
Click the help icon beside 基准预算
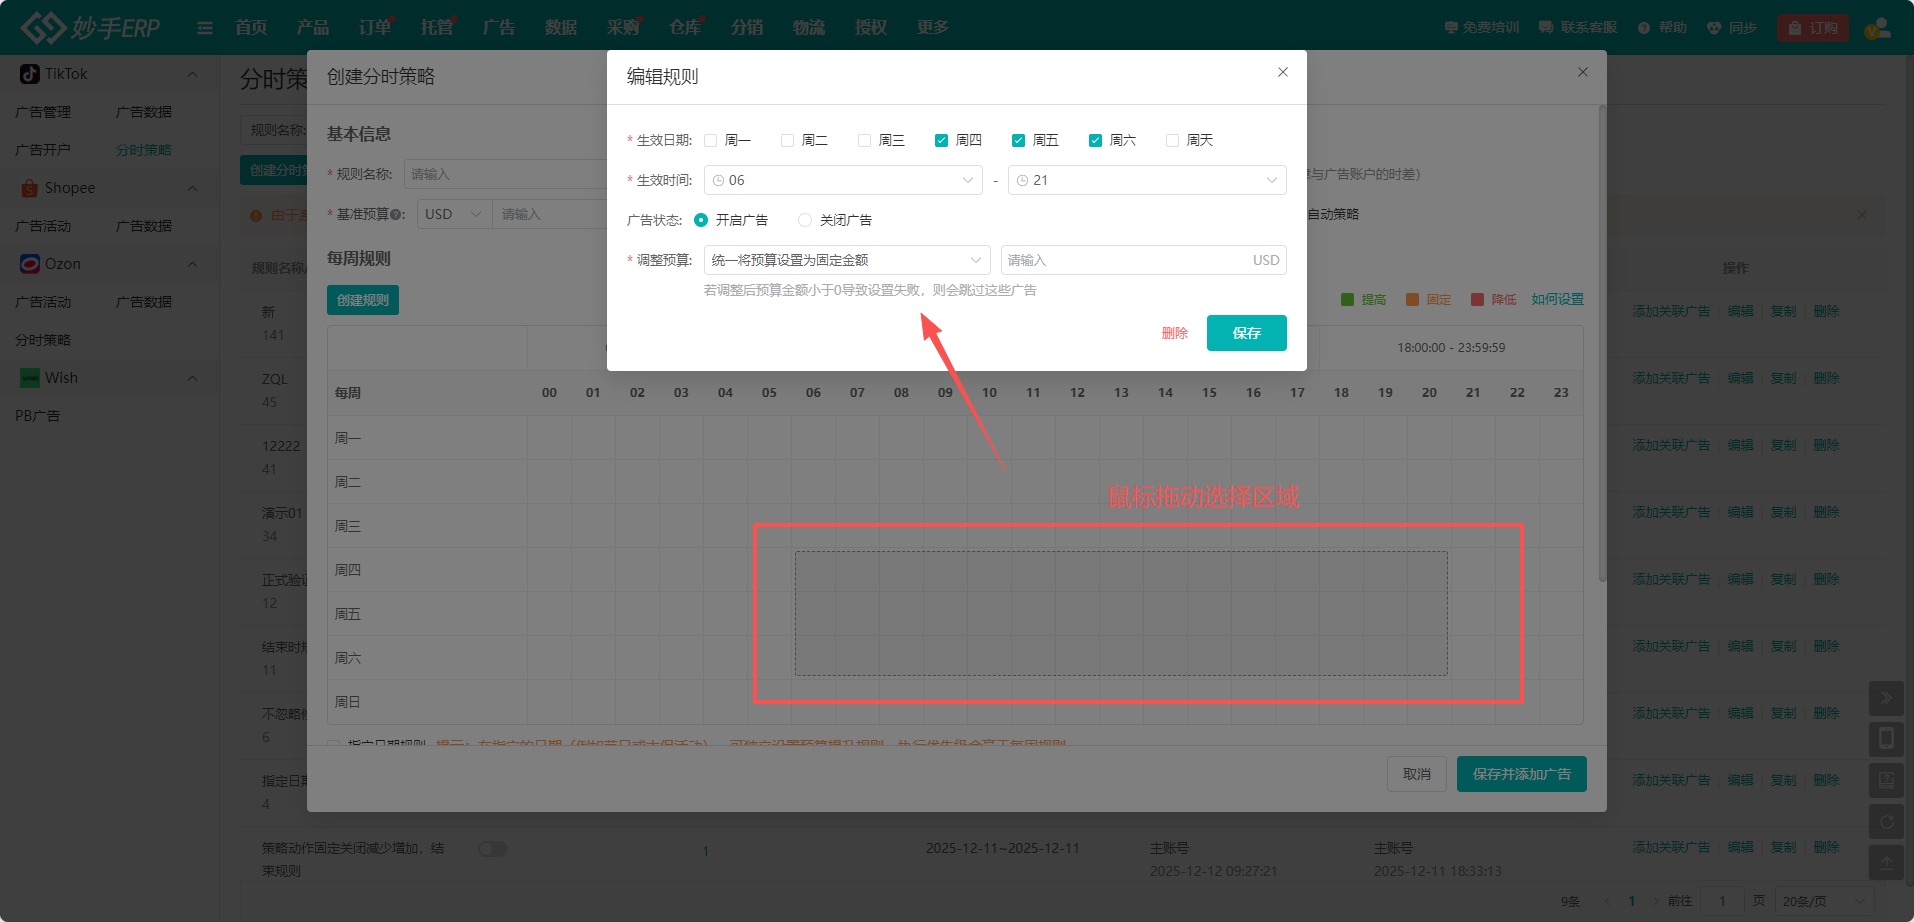tap(397, 214)
